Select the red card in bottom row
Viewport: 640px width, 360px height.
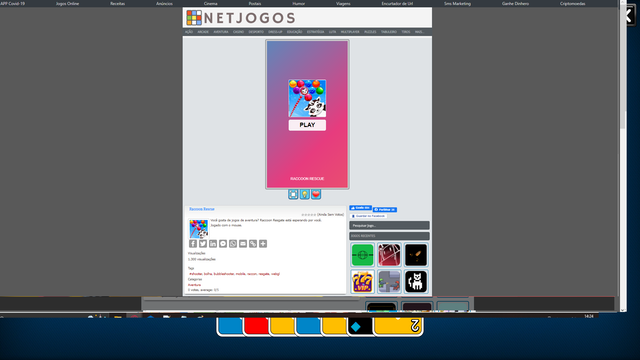tap(256, 327)
